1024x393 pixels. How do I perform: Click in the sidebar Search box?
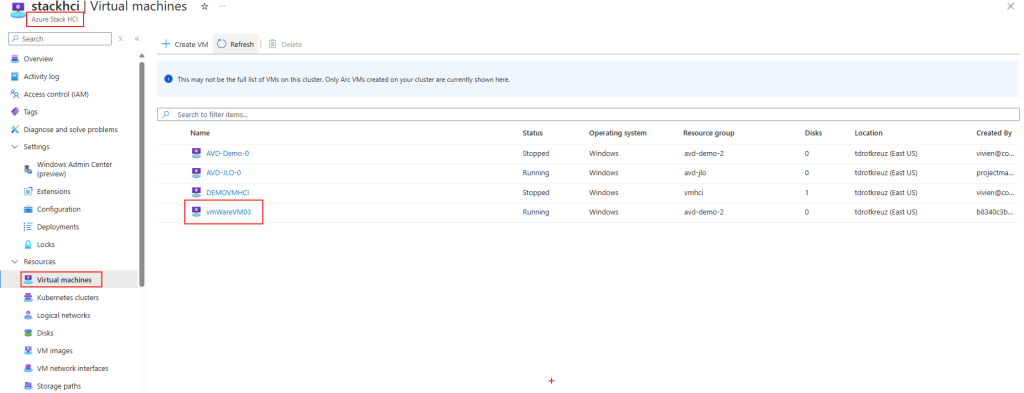(60, 39)
